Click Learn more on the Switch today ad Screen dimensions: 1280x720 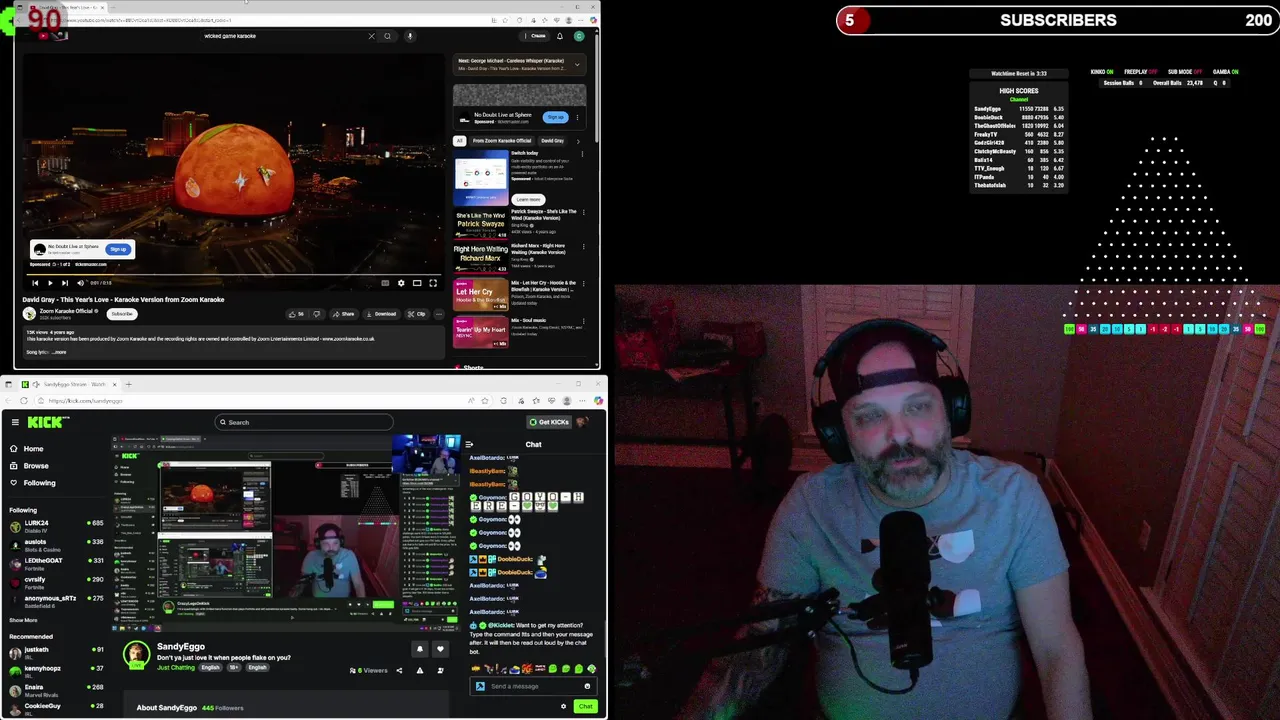click(528, 199)
